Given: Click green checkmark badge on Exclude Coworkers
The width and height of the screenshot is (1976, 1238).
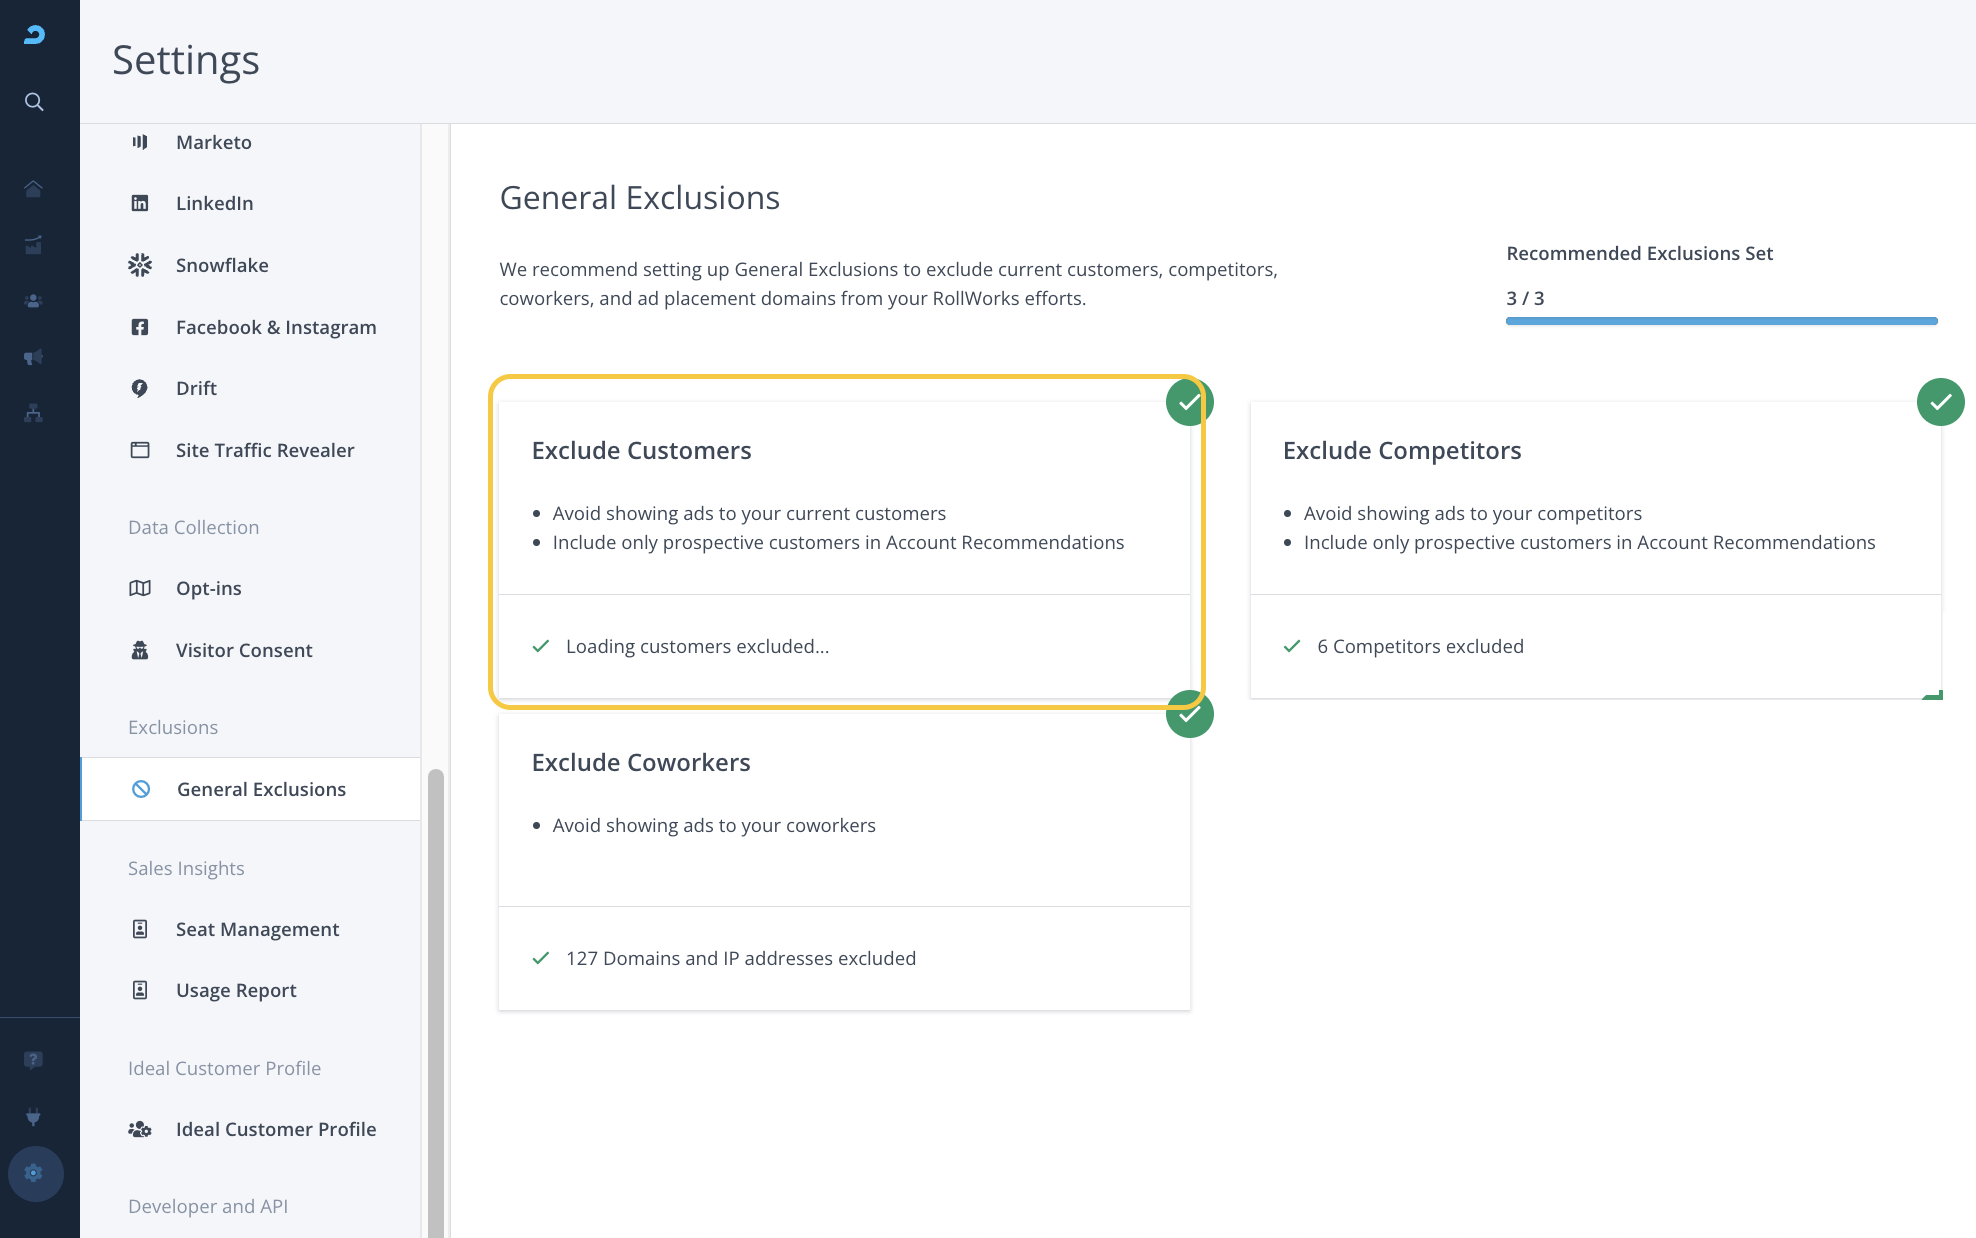Looking at the screenshot, I should pyautogui.click(x=1189, y=714).
